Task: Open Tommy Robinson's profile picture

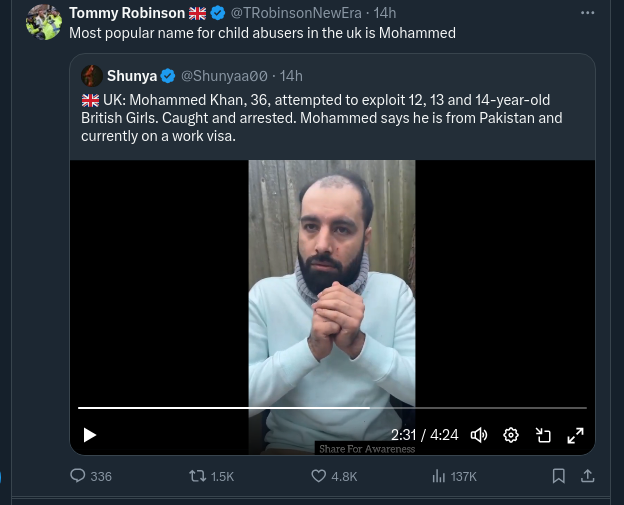Action: (x=43, y=21)
